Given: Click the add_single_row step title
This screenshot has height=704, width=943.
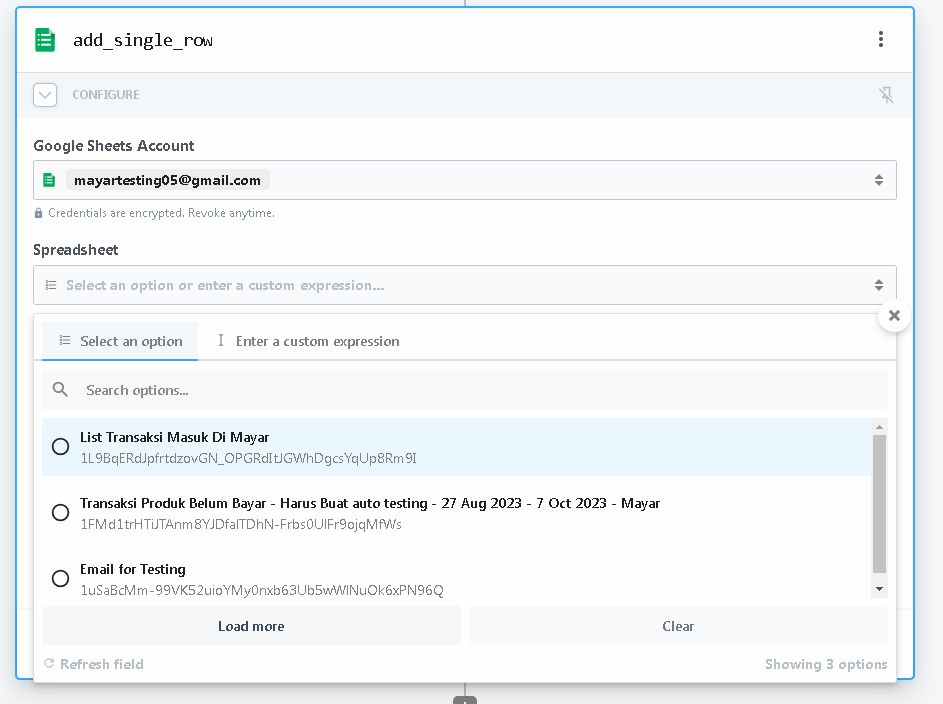Looking at the screenshot, I should pyautogui.click(x=143, y=40).
